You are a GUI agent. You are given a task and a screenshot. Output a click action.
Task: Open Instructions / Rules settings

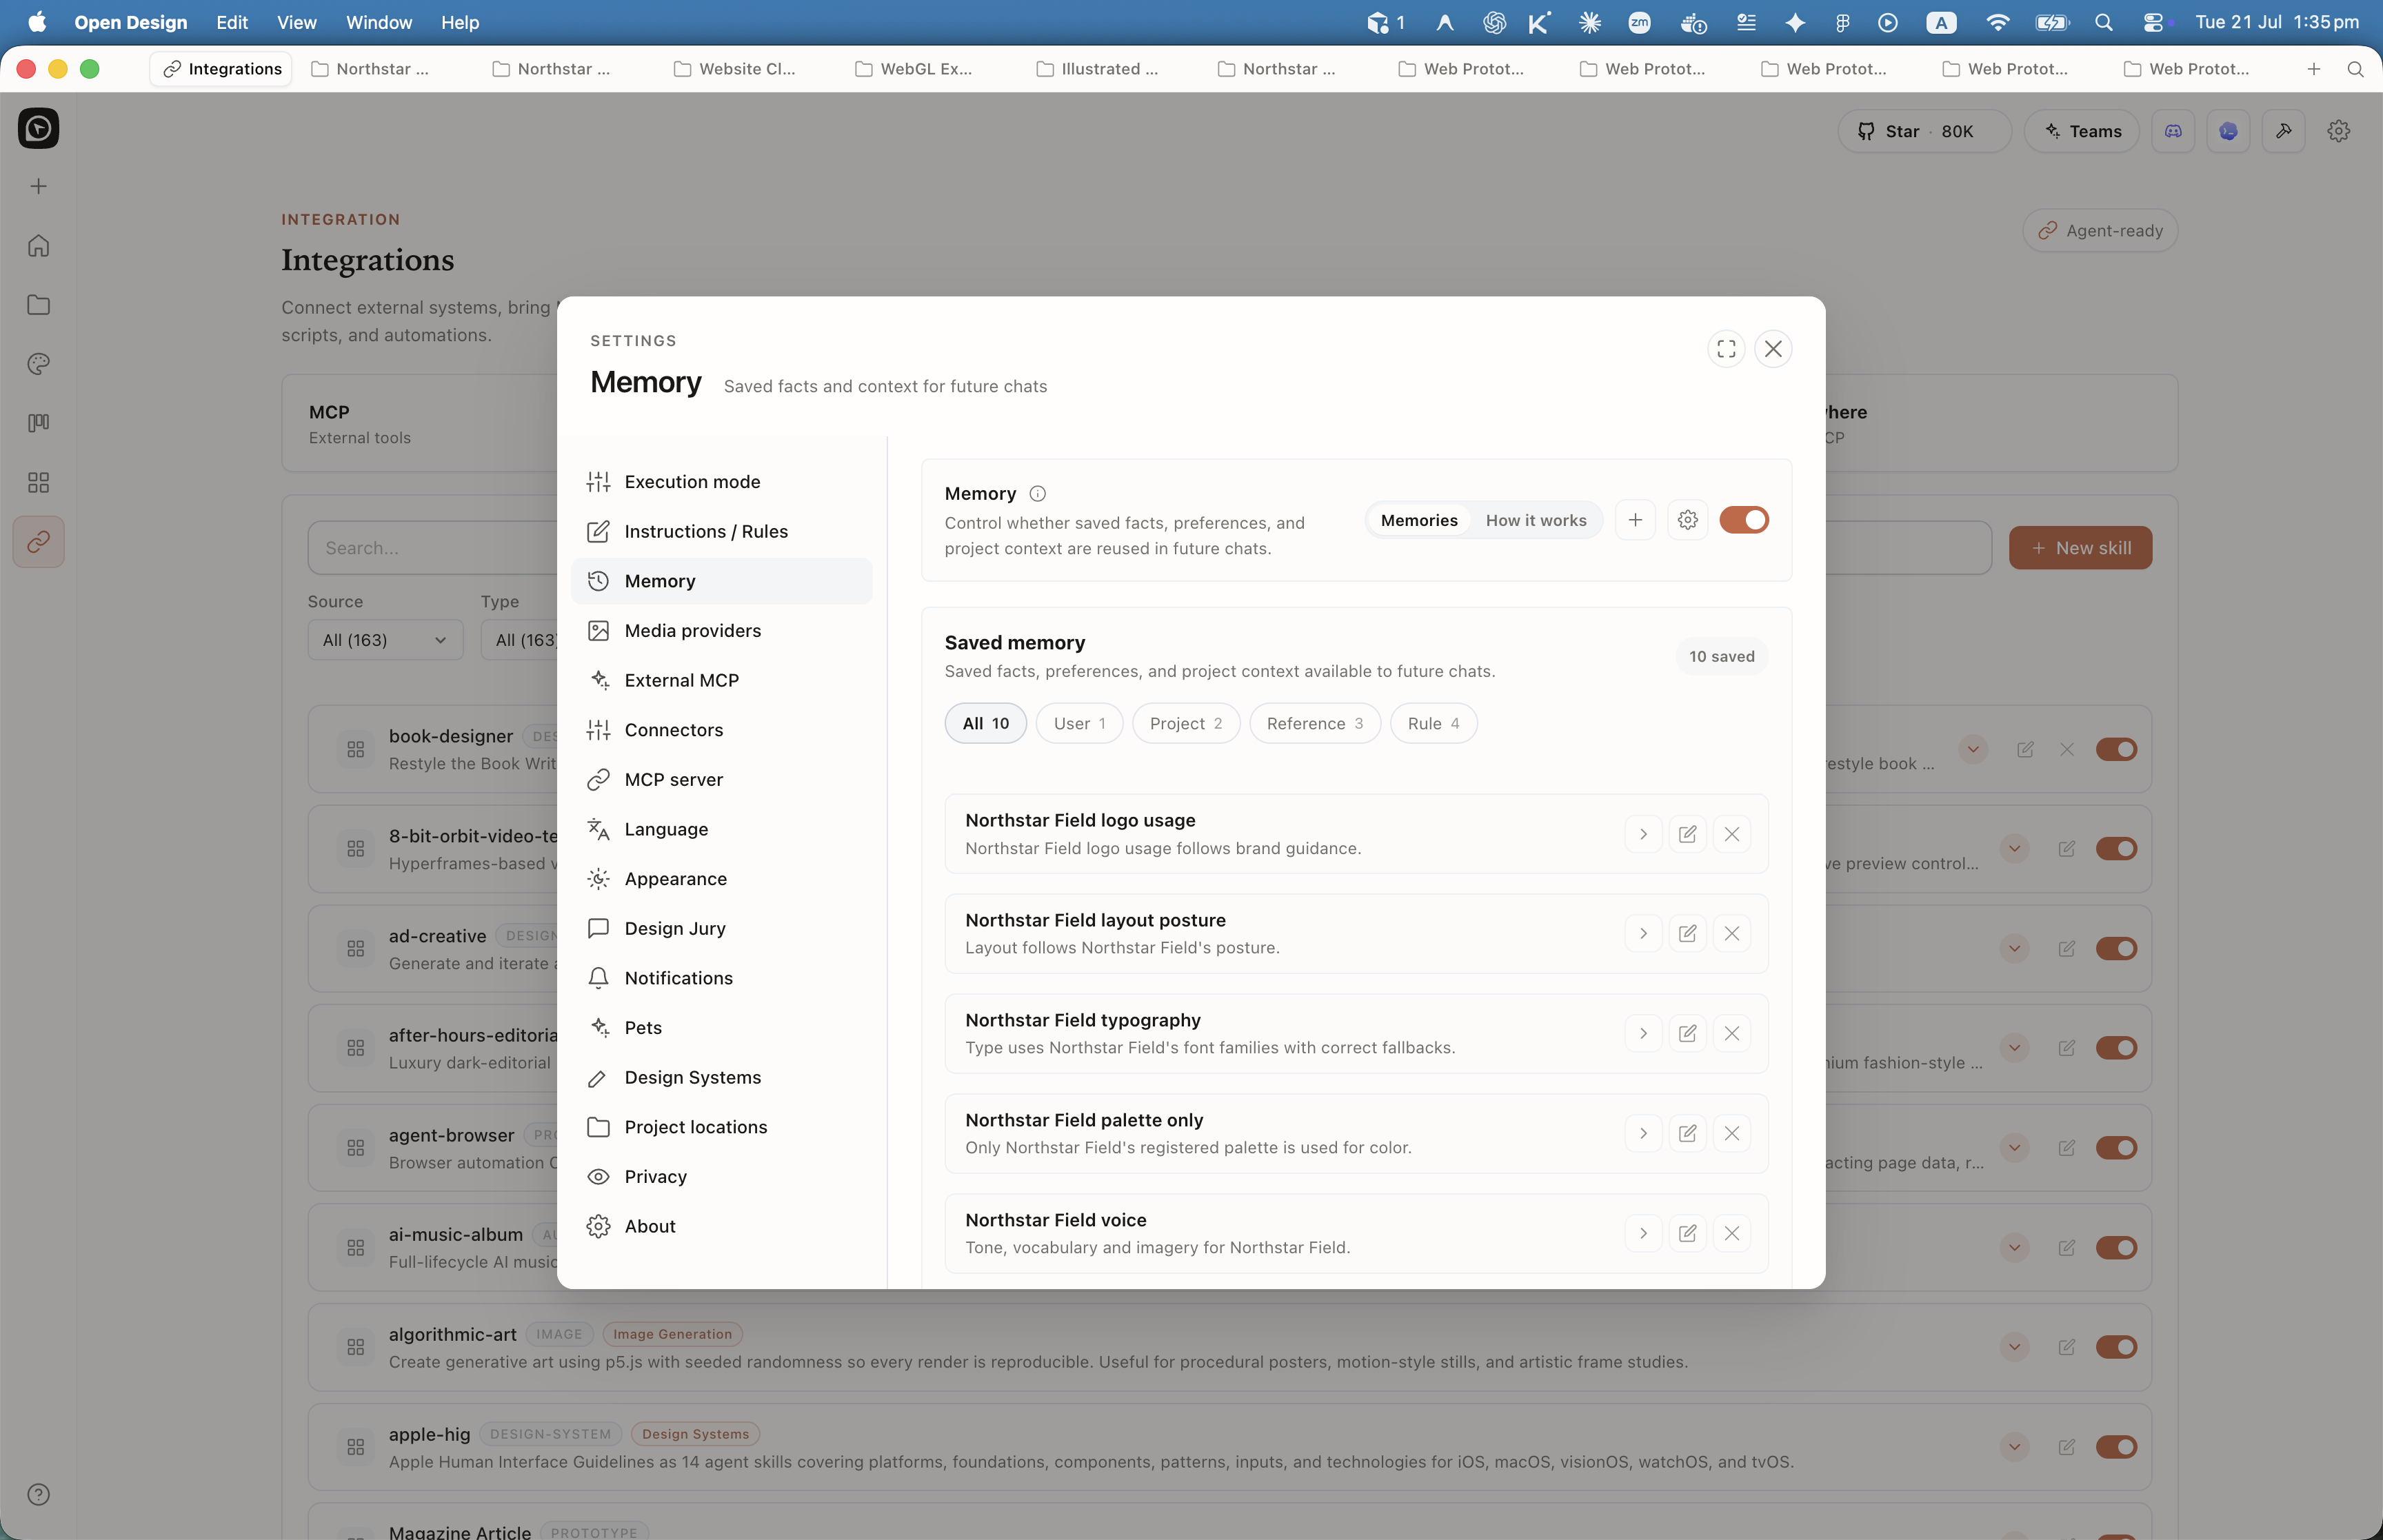(721, 532)
